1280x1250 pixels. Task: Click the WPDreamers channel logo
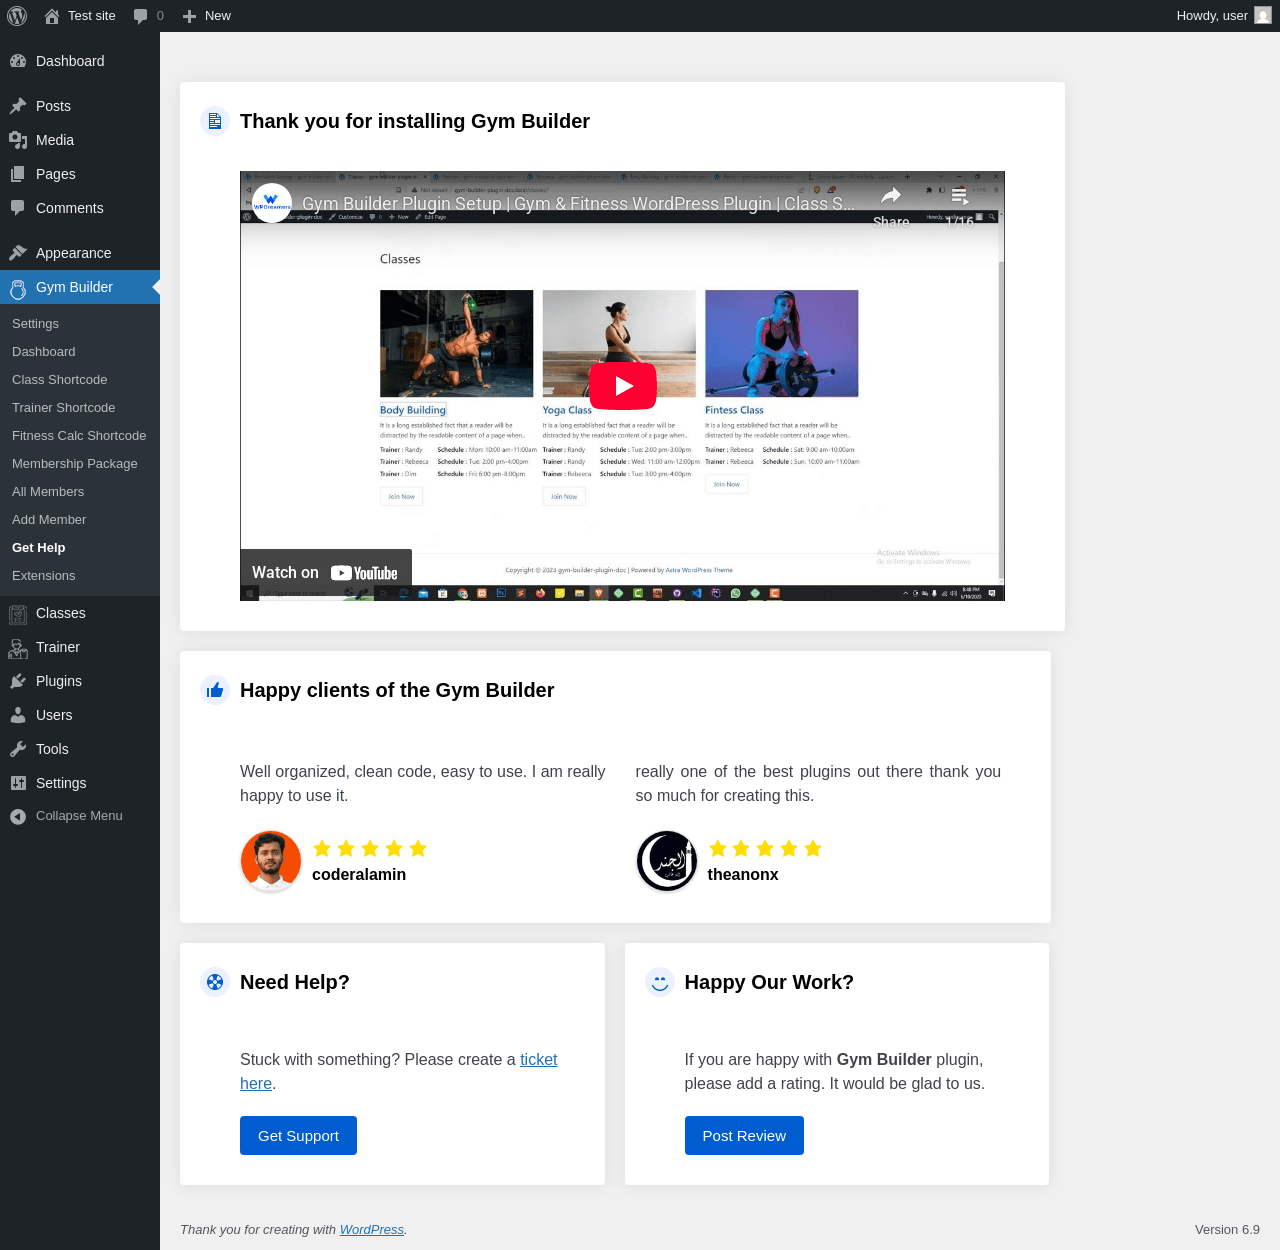click(272, 203)
